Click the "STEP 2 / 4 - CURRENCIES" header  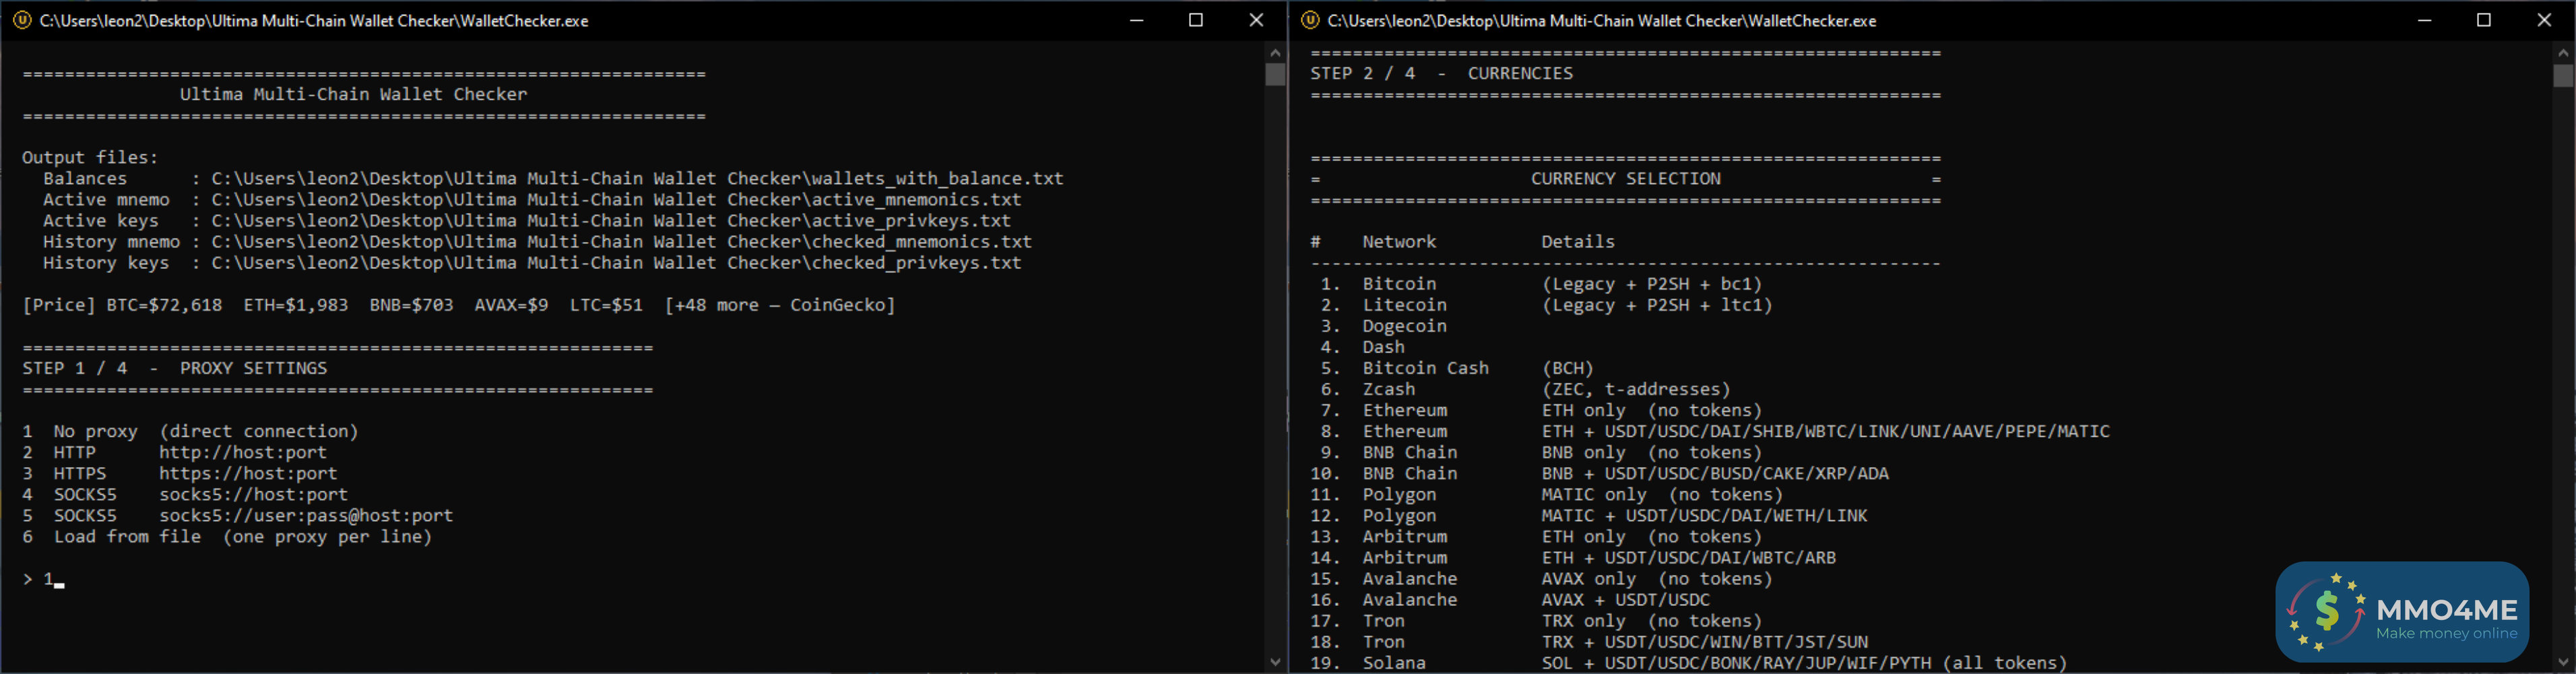pos(1442,73)
